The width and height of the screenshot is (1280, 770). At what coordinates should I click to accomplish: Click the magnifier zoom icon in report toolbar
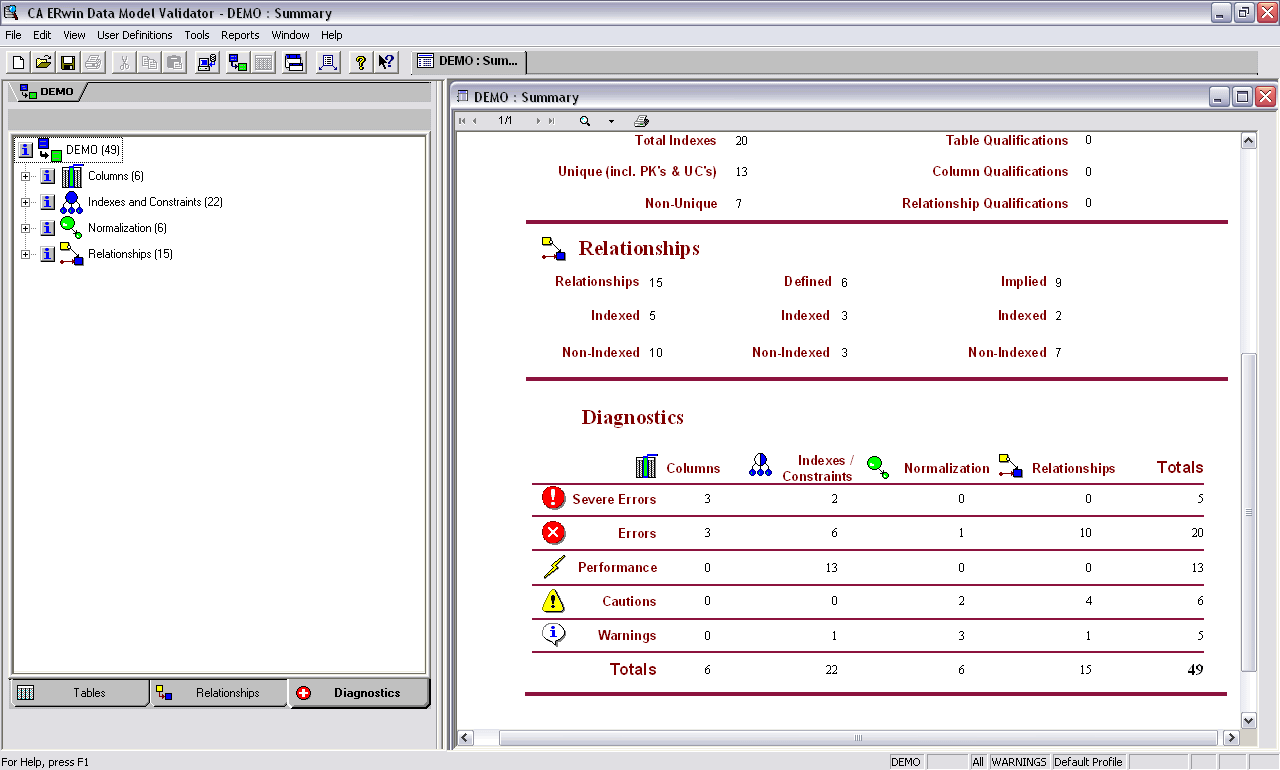tap(585, 121)
